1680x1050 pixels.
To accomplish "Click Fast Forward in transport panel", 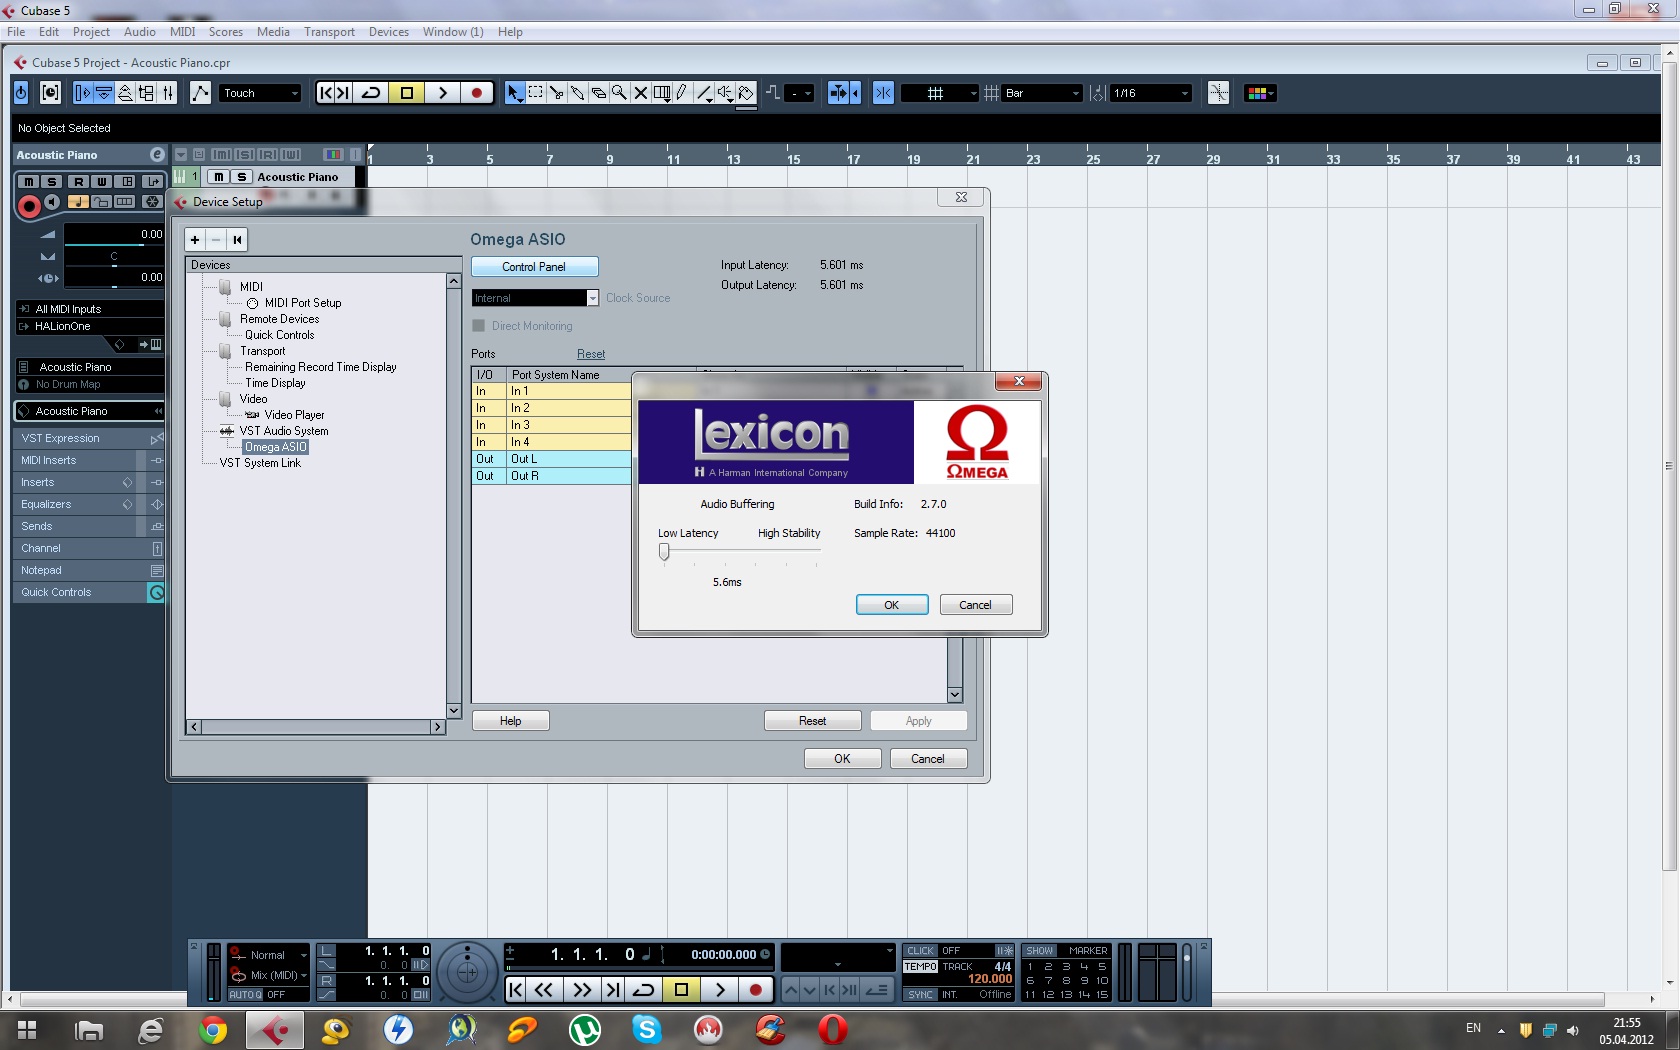I will (581, 990).
